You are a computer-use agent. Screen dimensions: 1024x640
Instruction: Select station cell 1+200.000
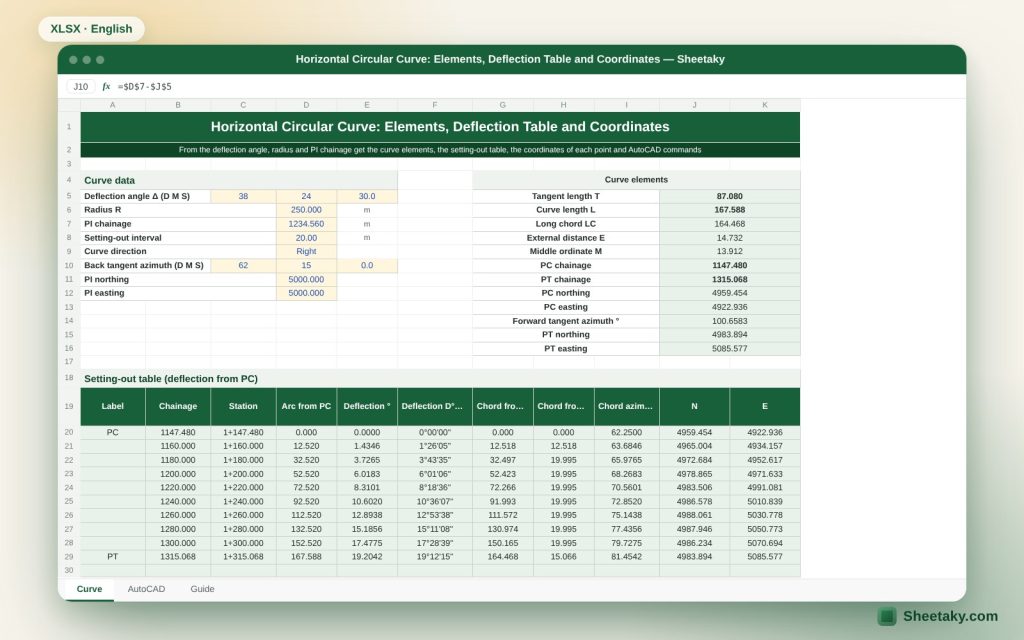point(243,474)
